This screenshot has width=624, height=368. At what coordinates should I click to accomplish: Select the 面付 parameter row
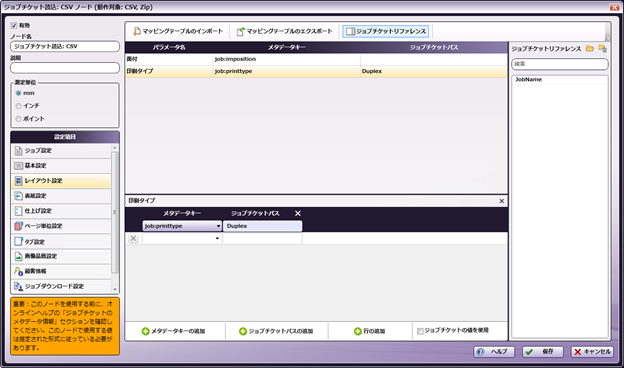[316, 59]
